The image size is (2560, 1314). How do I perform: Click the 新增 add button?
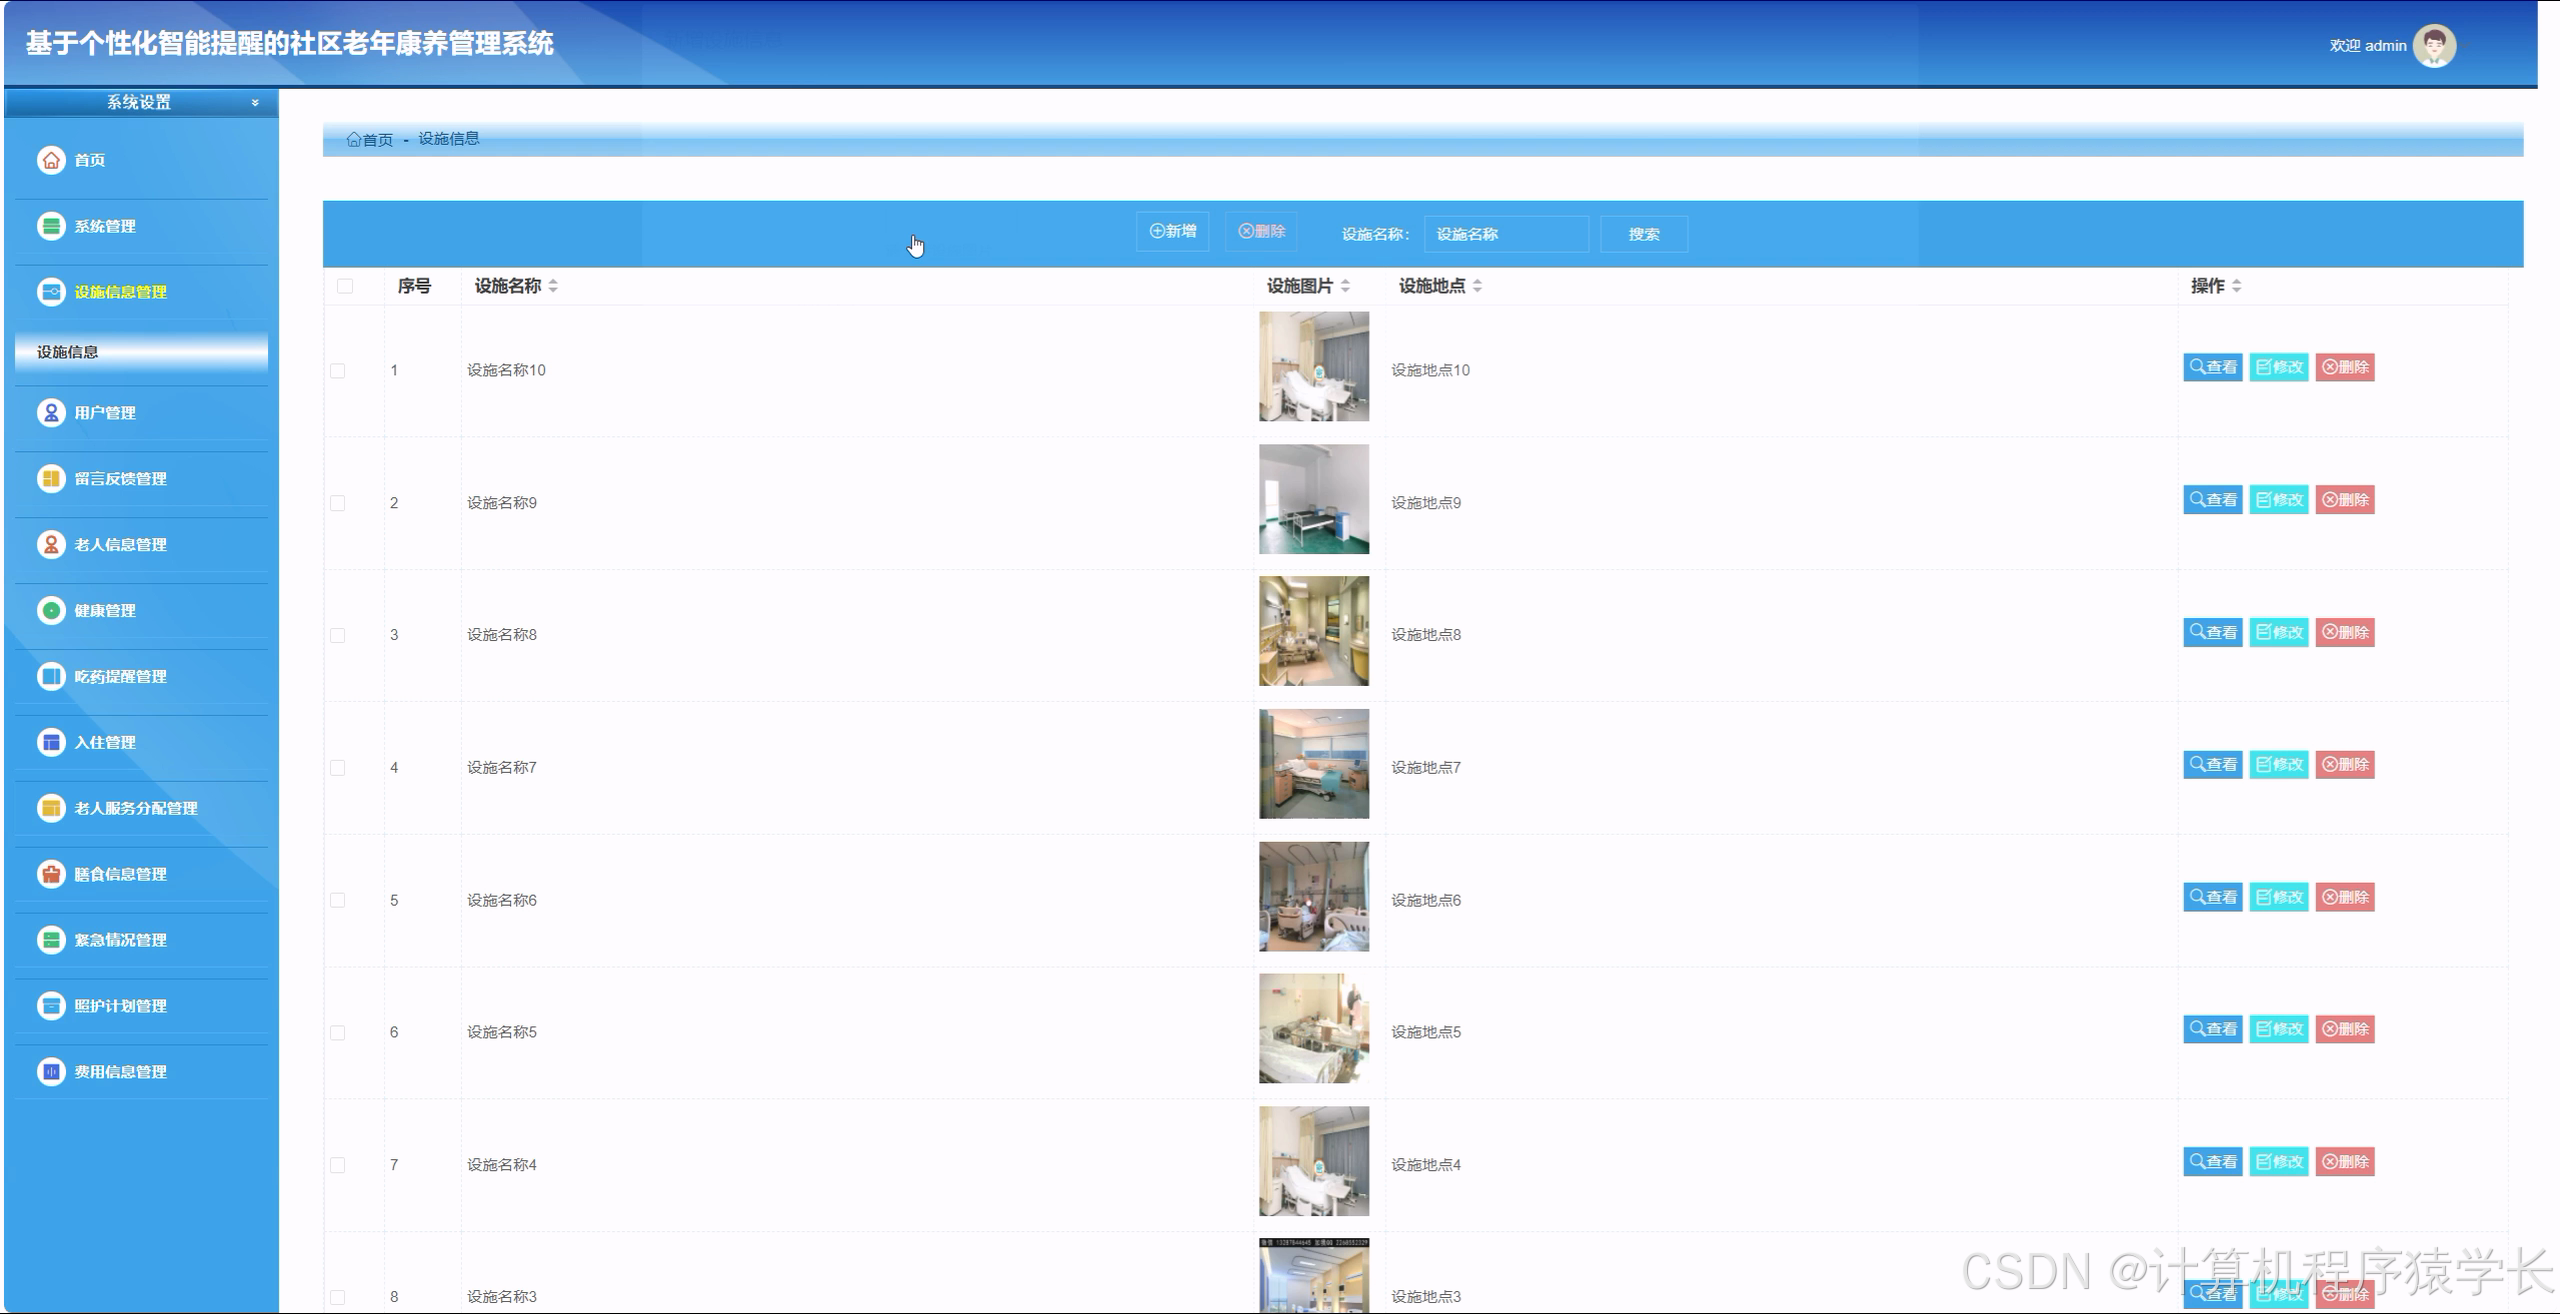(1172, 231)
